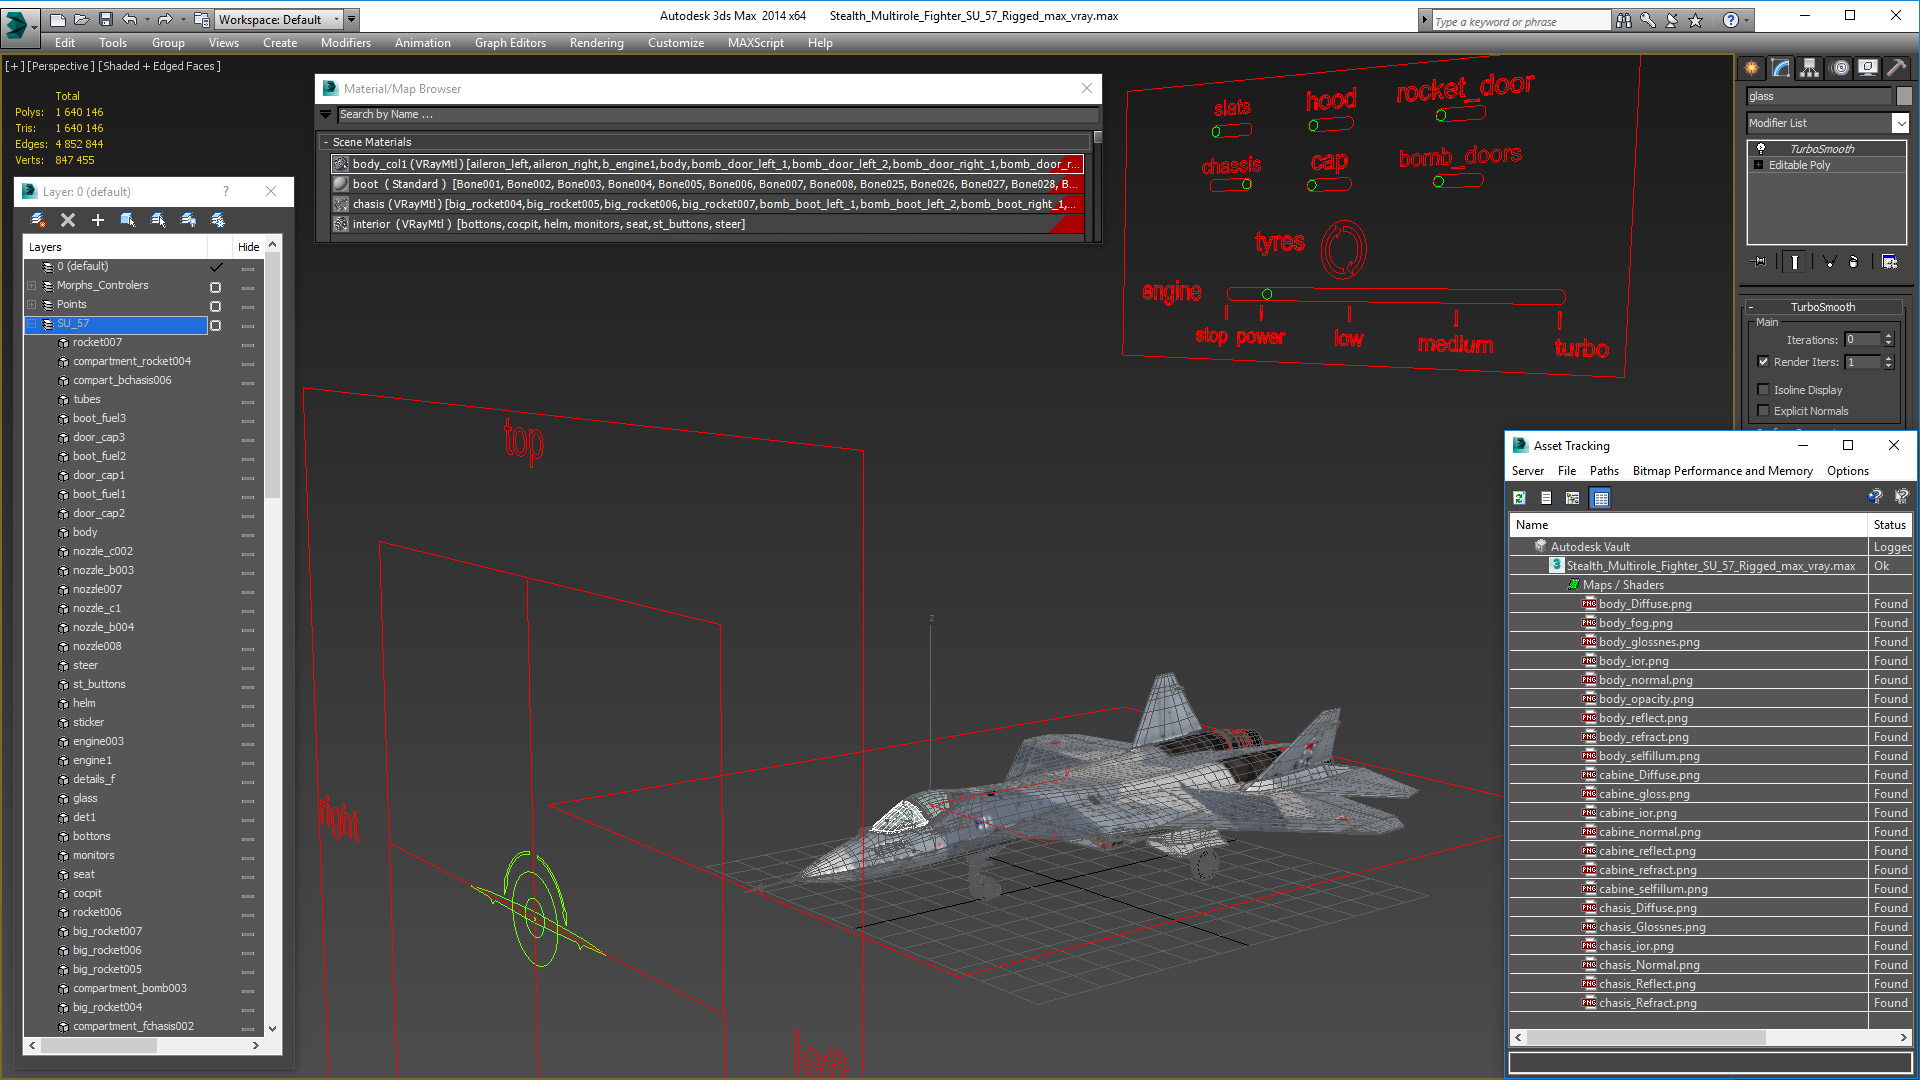Click Hide/Unhide All Layers icon
1920x1080 pixels.
pyautogui.click(x=188, y=220)
